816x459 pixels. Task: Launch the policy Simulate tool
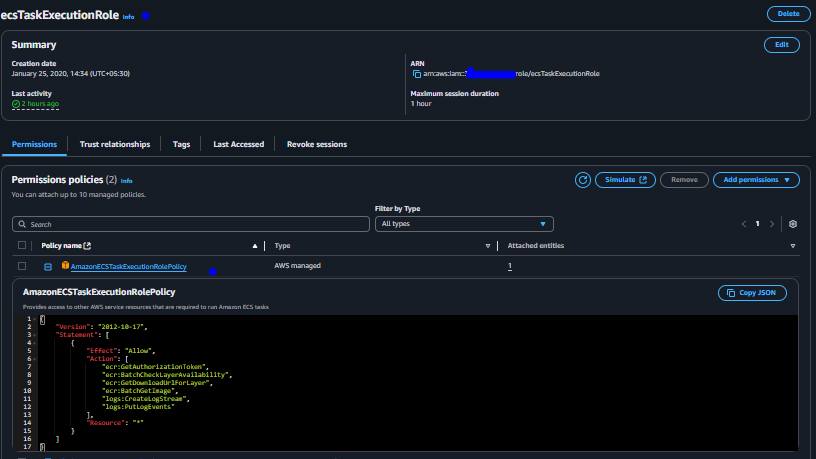[625, 180]
